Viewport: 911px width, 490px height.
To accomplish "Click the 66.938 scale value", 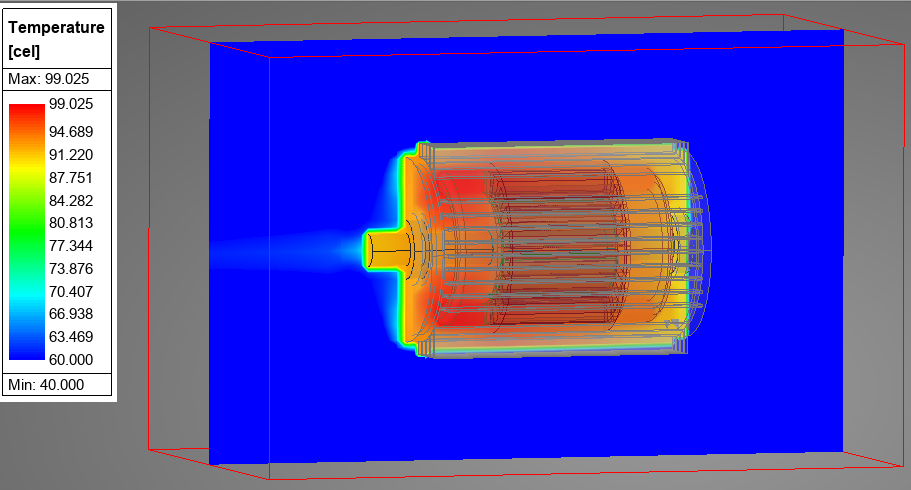I will click(x=71, y=314).
